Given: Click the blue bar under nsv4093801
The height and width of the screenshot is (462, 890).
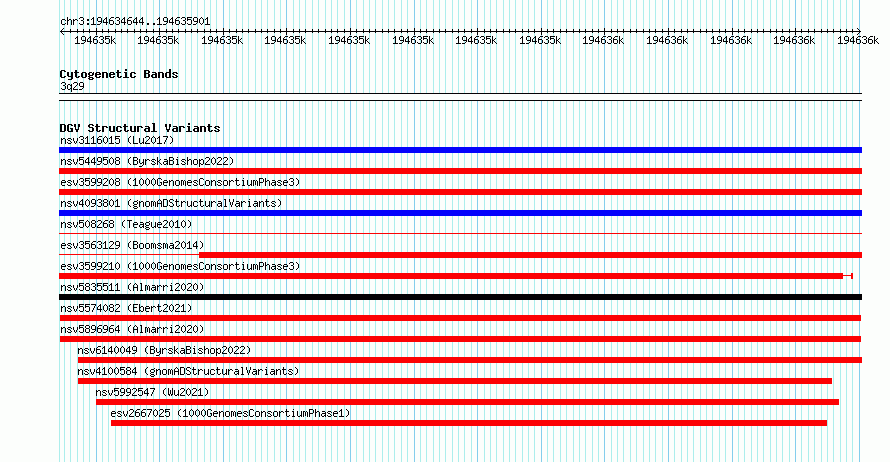Looking at the screenshot, I should (460, 213).
